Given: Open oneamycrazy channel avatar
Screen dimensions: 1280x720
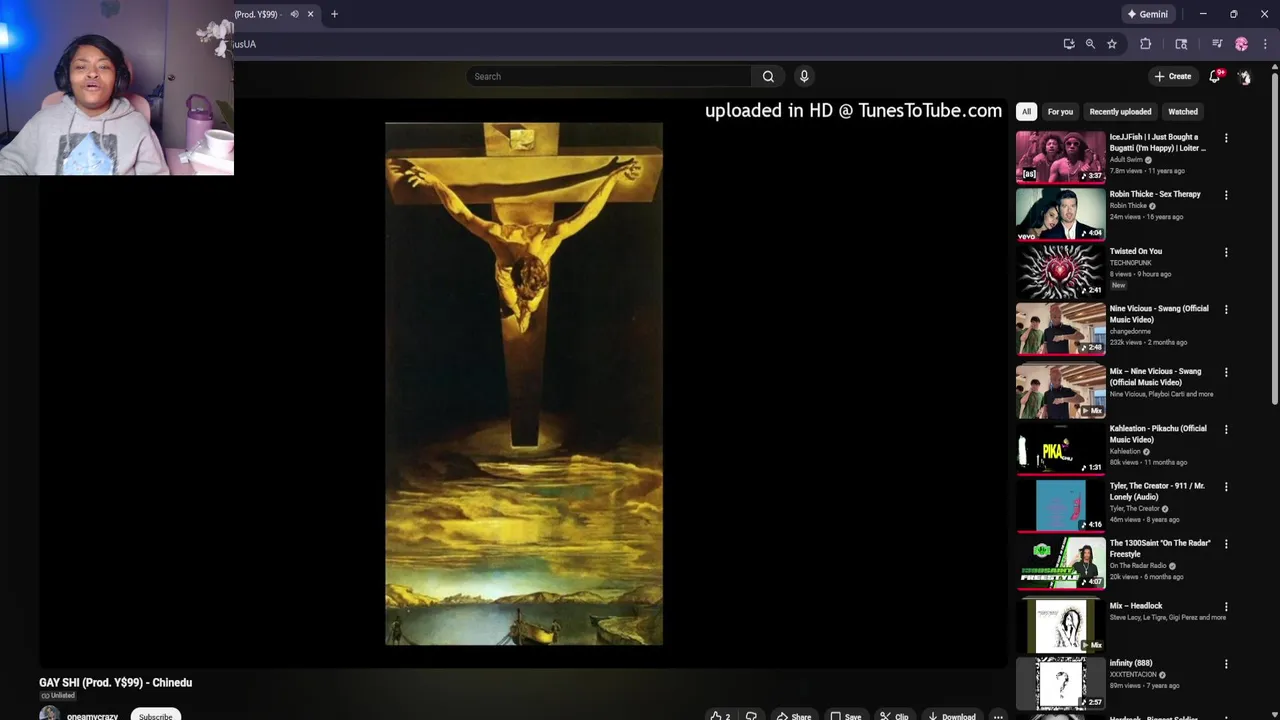Looking at the screenshot, I should [49, 714].
